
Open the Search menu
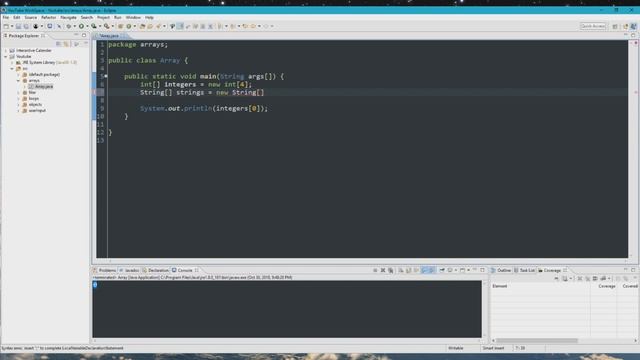click(87, 18)
